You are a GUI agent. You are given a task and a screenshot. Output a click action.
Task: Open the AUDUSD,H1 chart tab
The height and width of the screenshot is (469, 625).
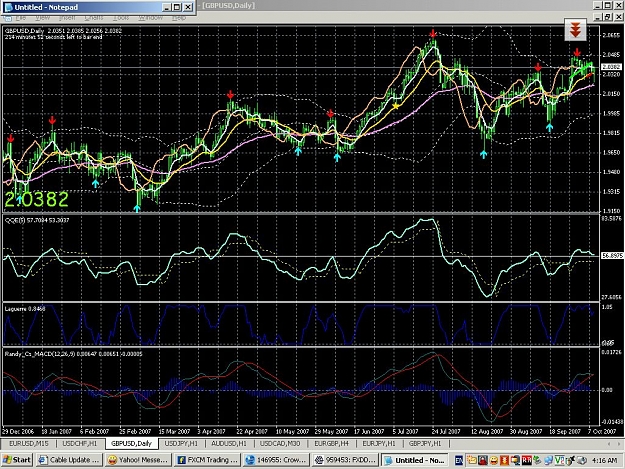[x=229, y=443]
